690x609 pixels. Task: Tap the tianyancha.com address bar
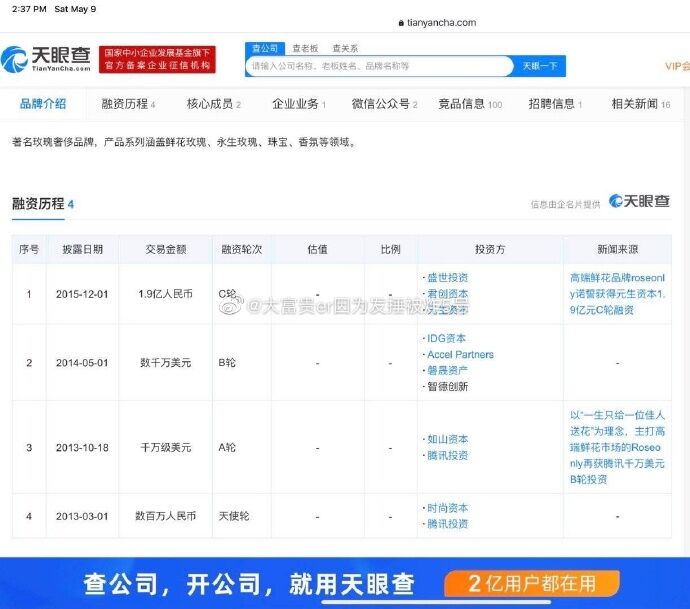[437, 22]
